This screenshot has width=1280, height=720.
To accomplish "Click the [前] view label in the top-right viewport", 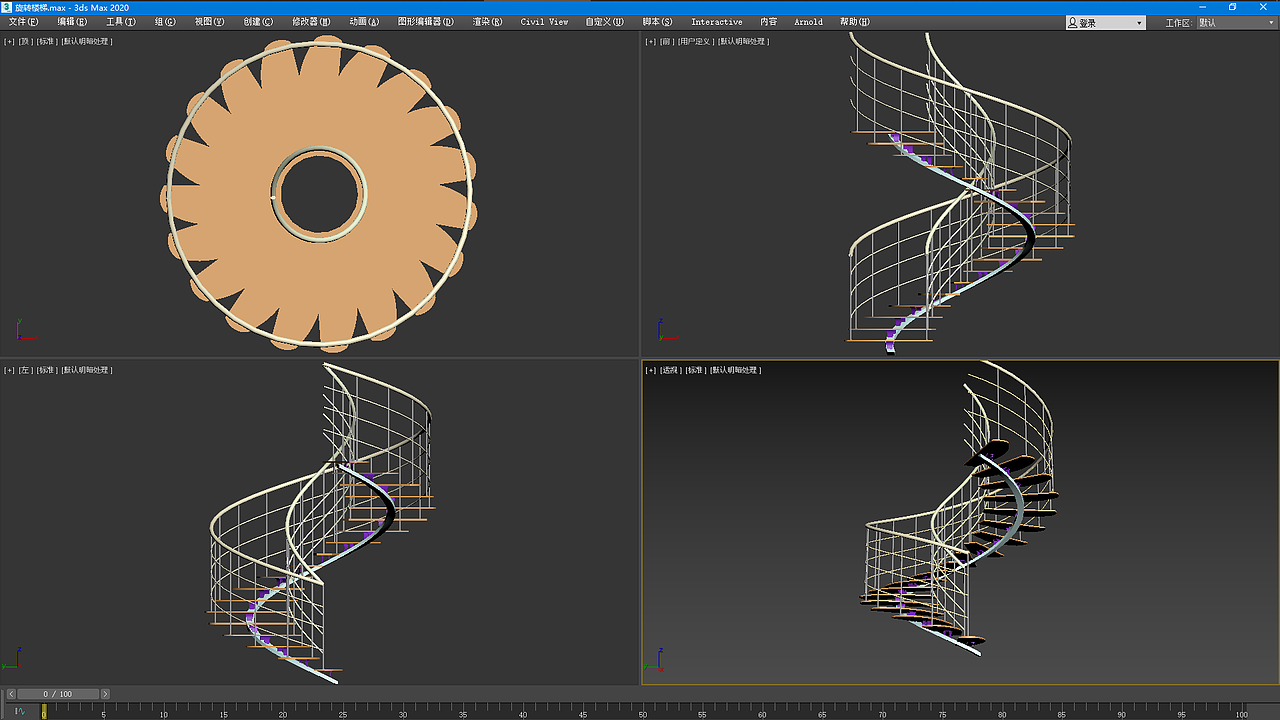I will 667,41.
